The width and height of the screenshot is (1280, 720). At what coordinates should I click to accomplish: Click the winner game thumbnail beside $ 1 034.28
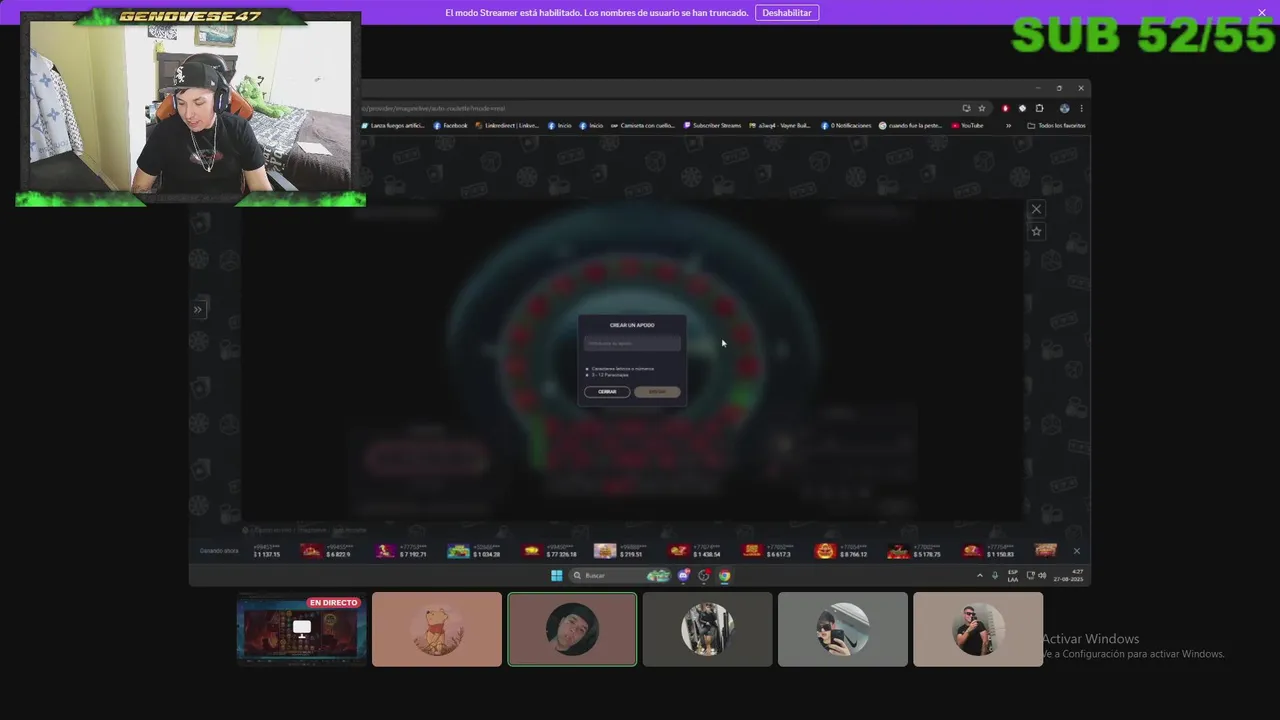pyautogui.click(x=458, y=551)
